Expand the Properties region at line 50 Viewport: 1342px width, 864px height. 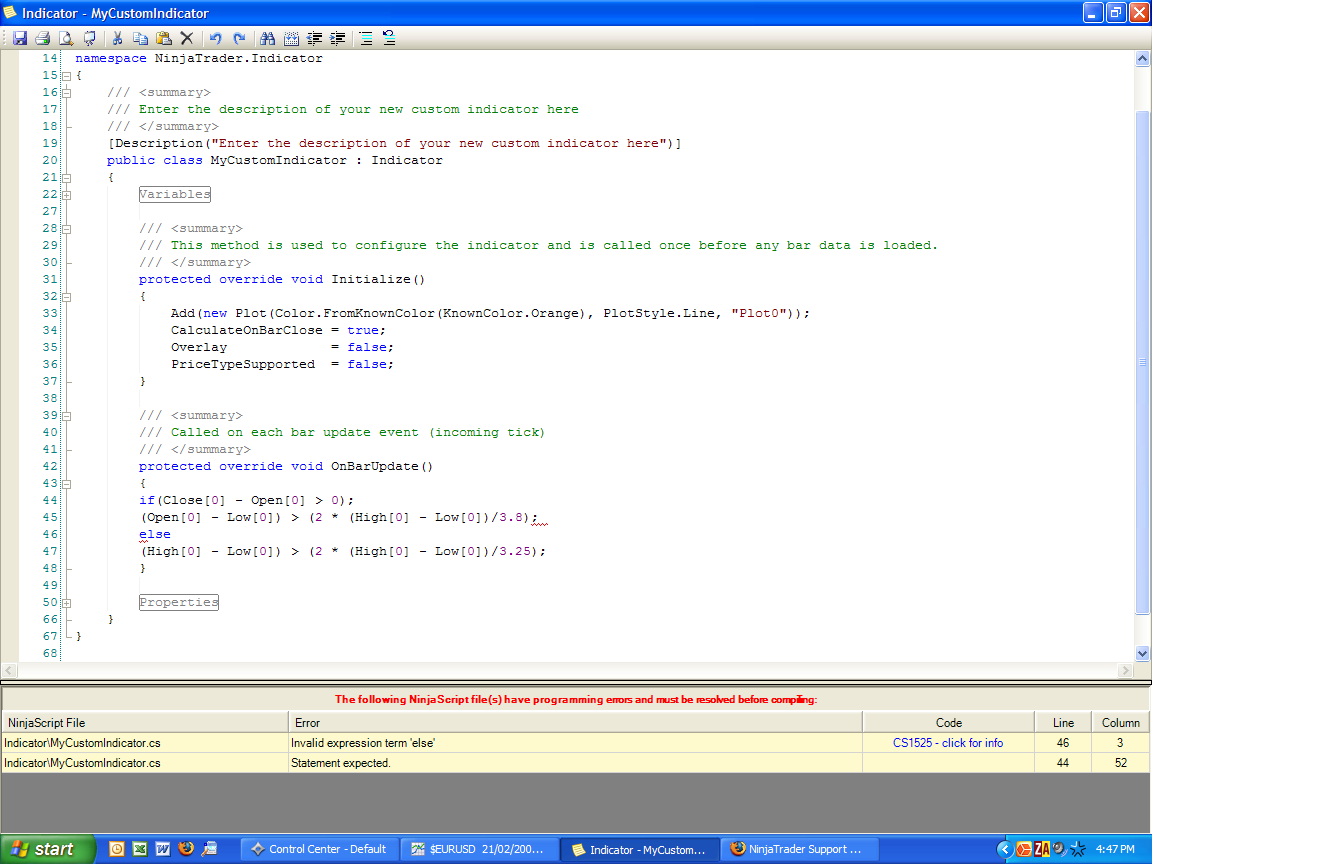point(66,603)
